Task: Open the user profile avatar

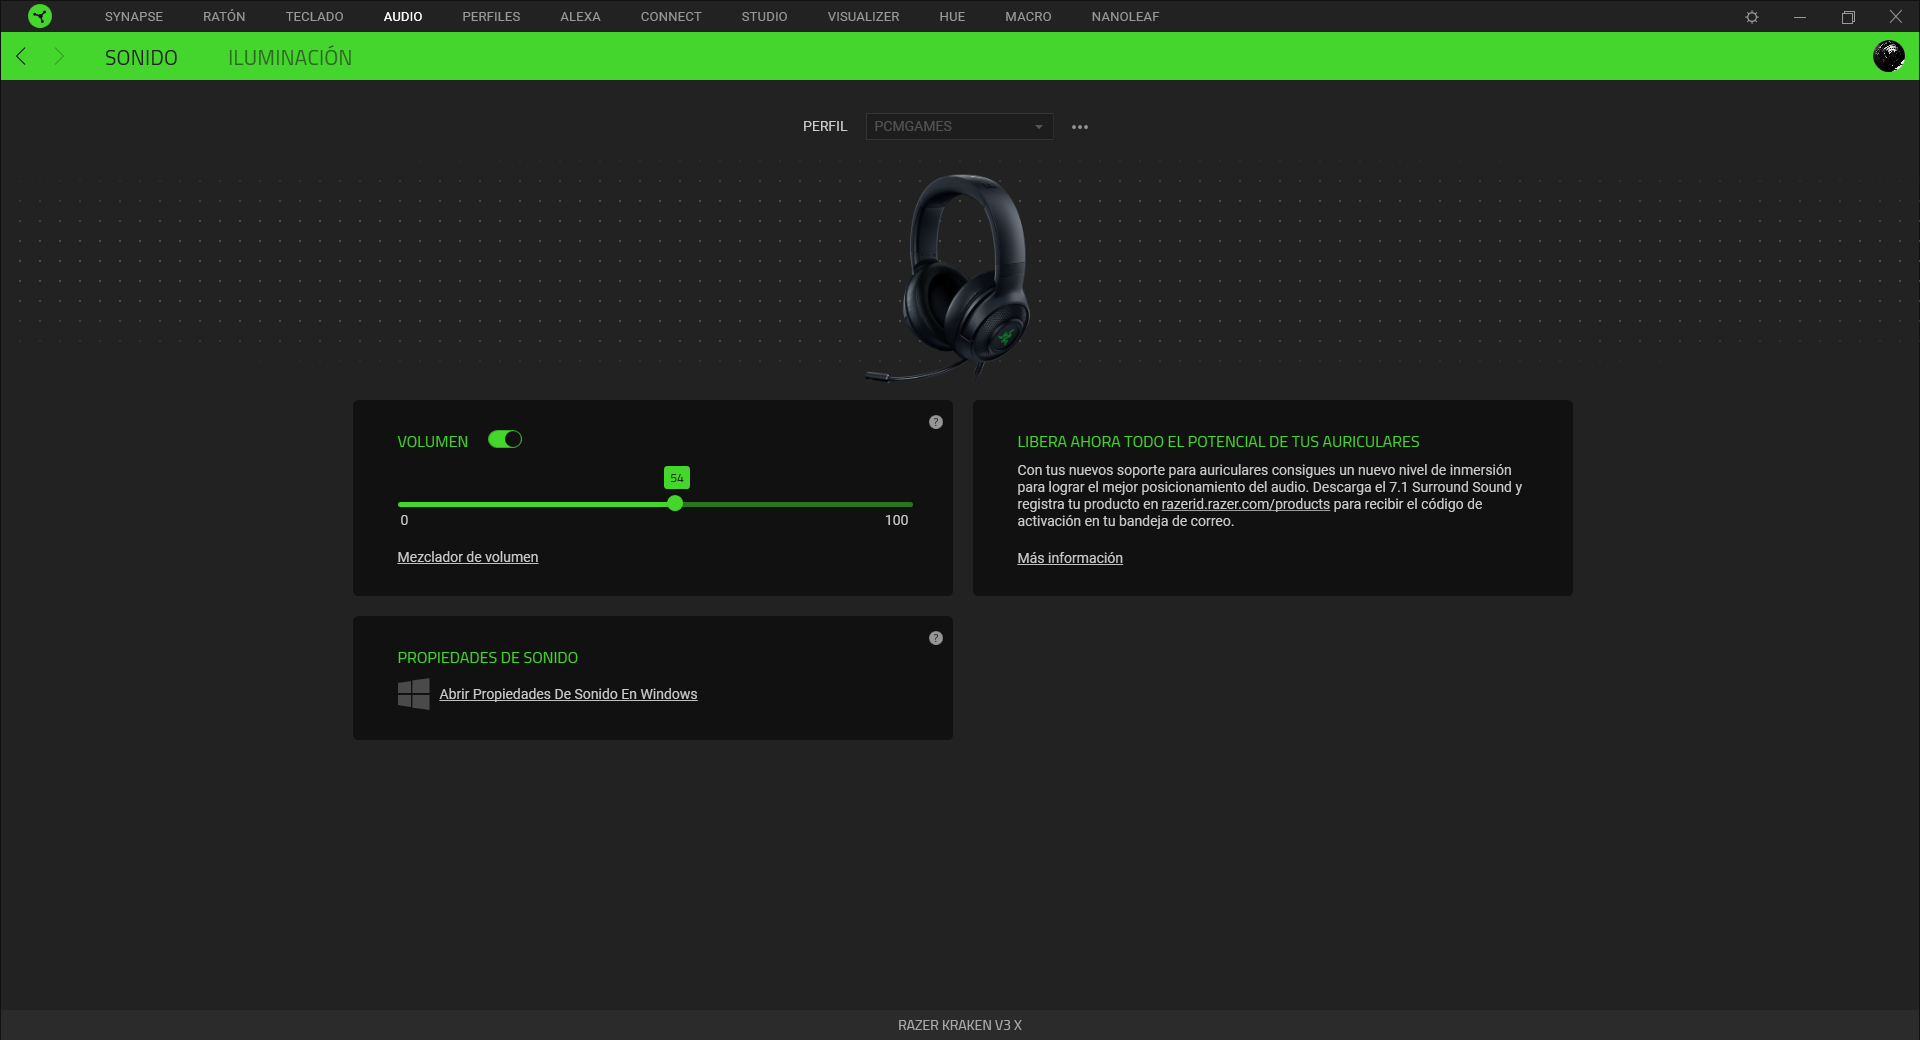Action: pos(1888,56)
